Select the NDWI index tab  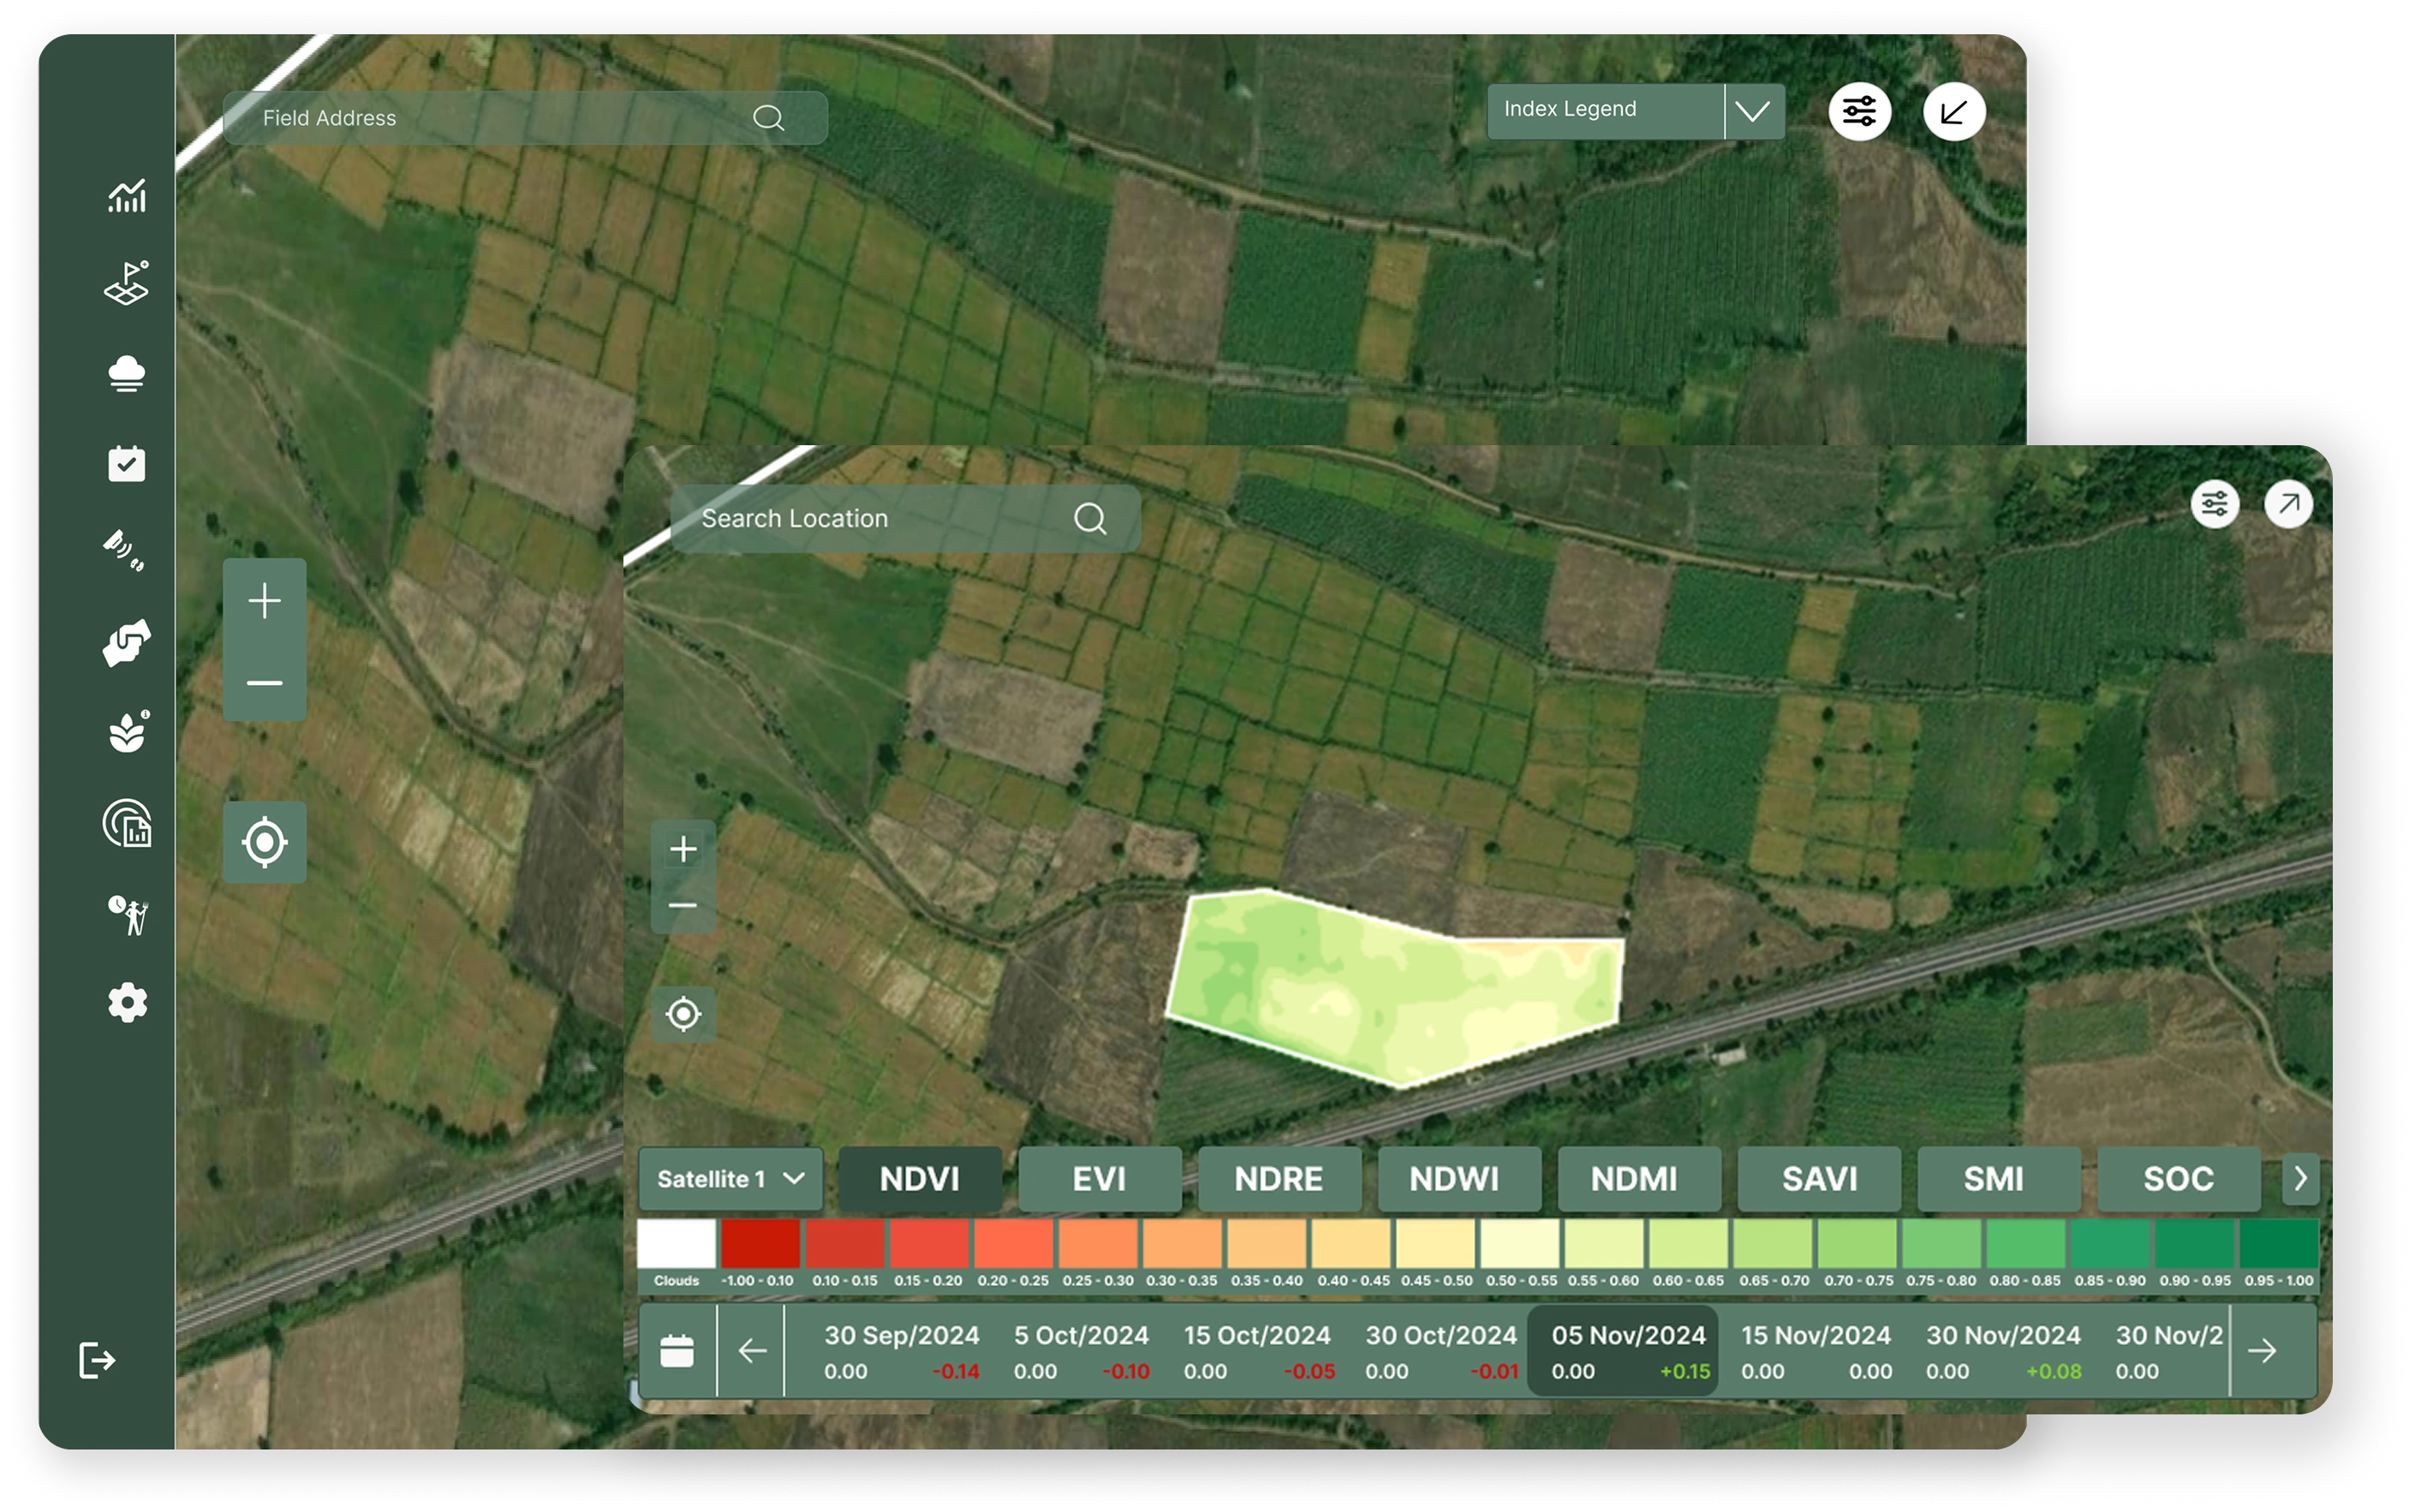pos(1459,1179)
